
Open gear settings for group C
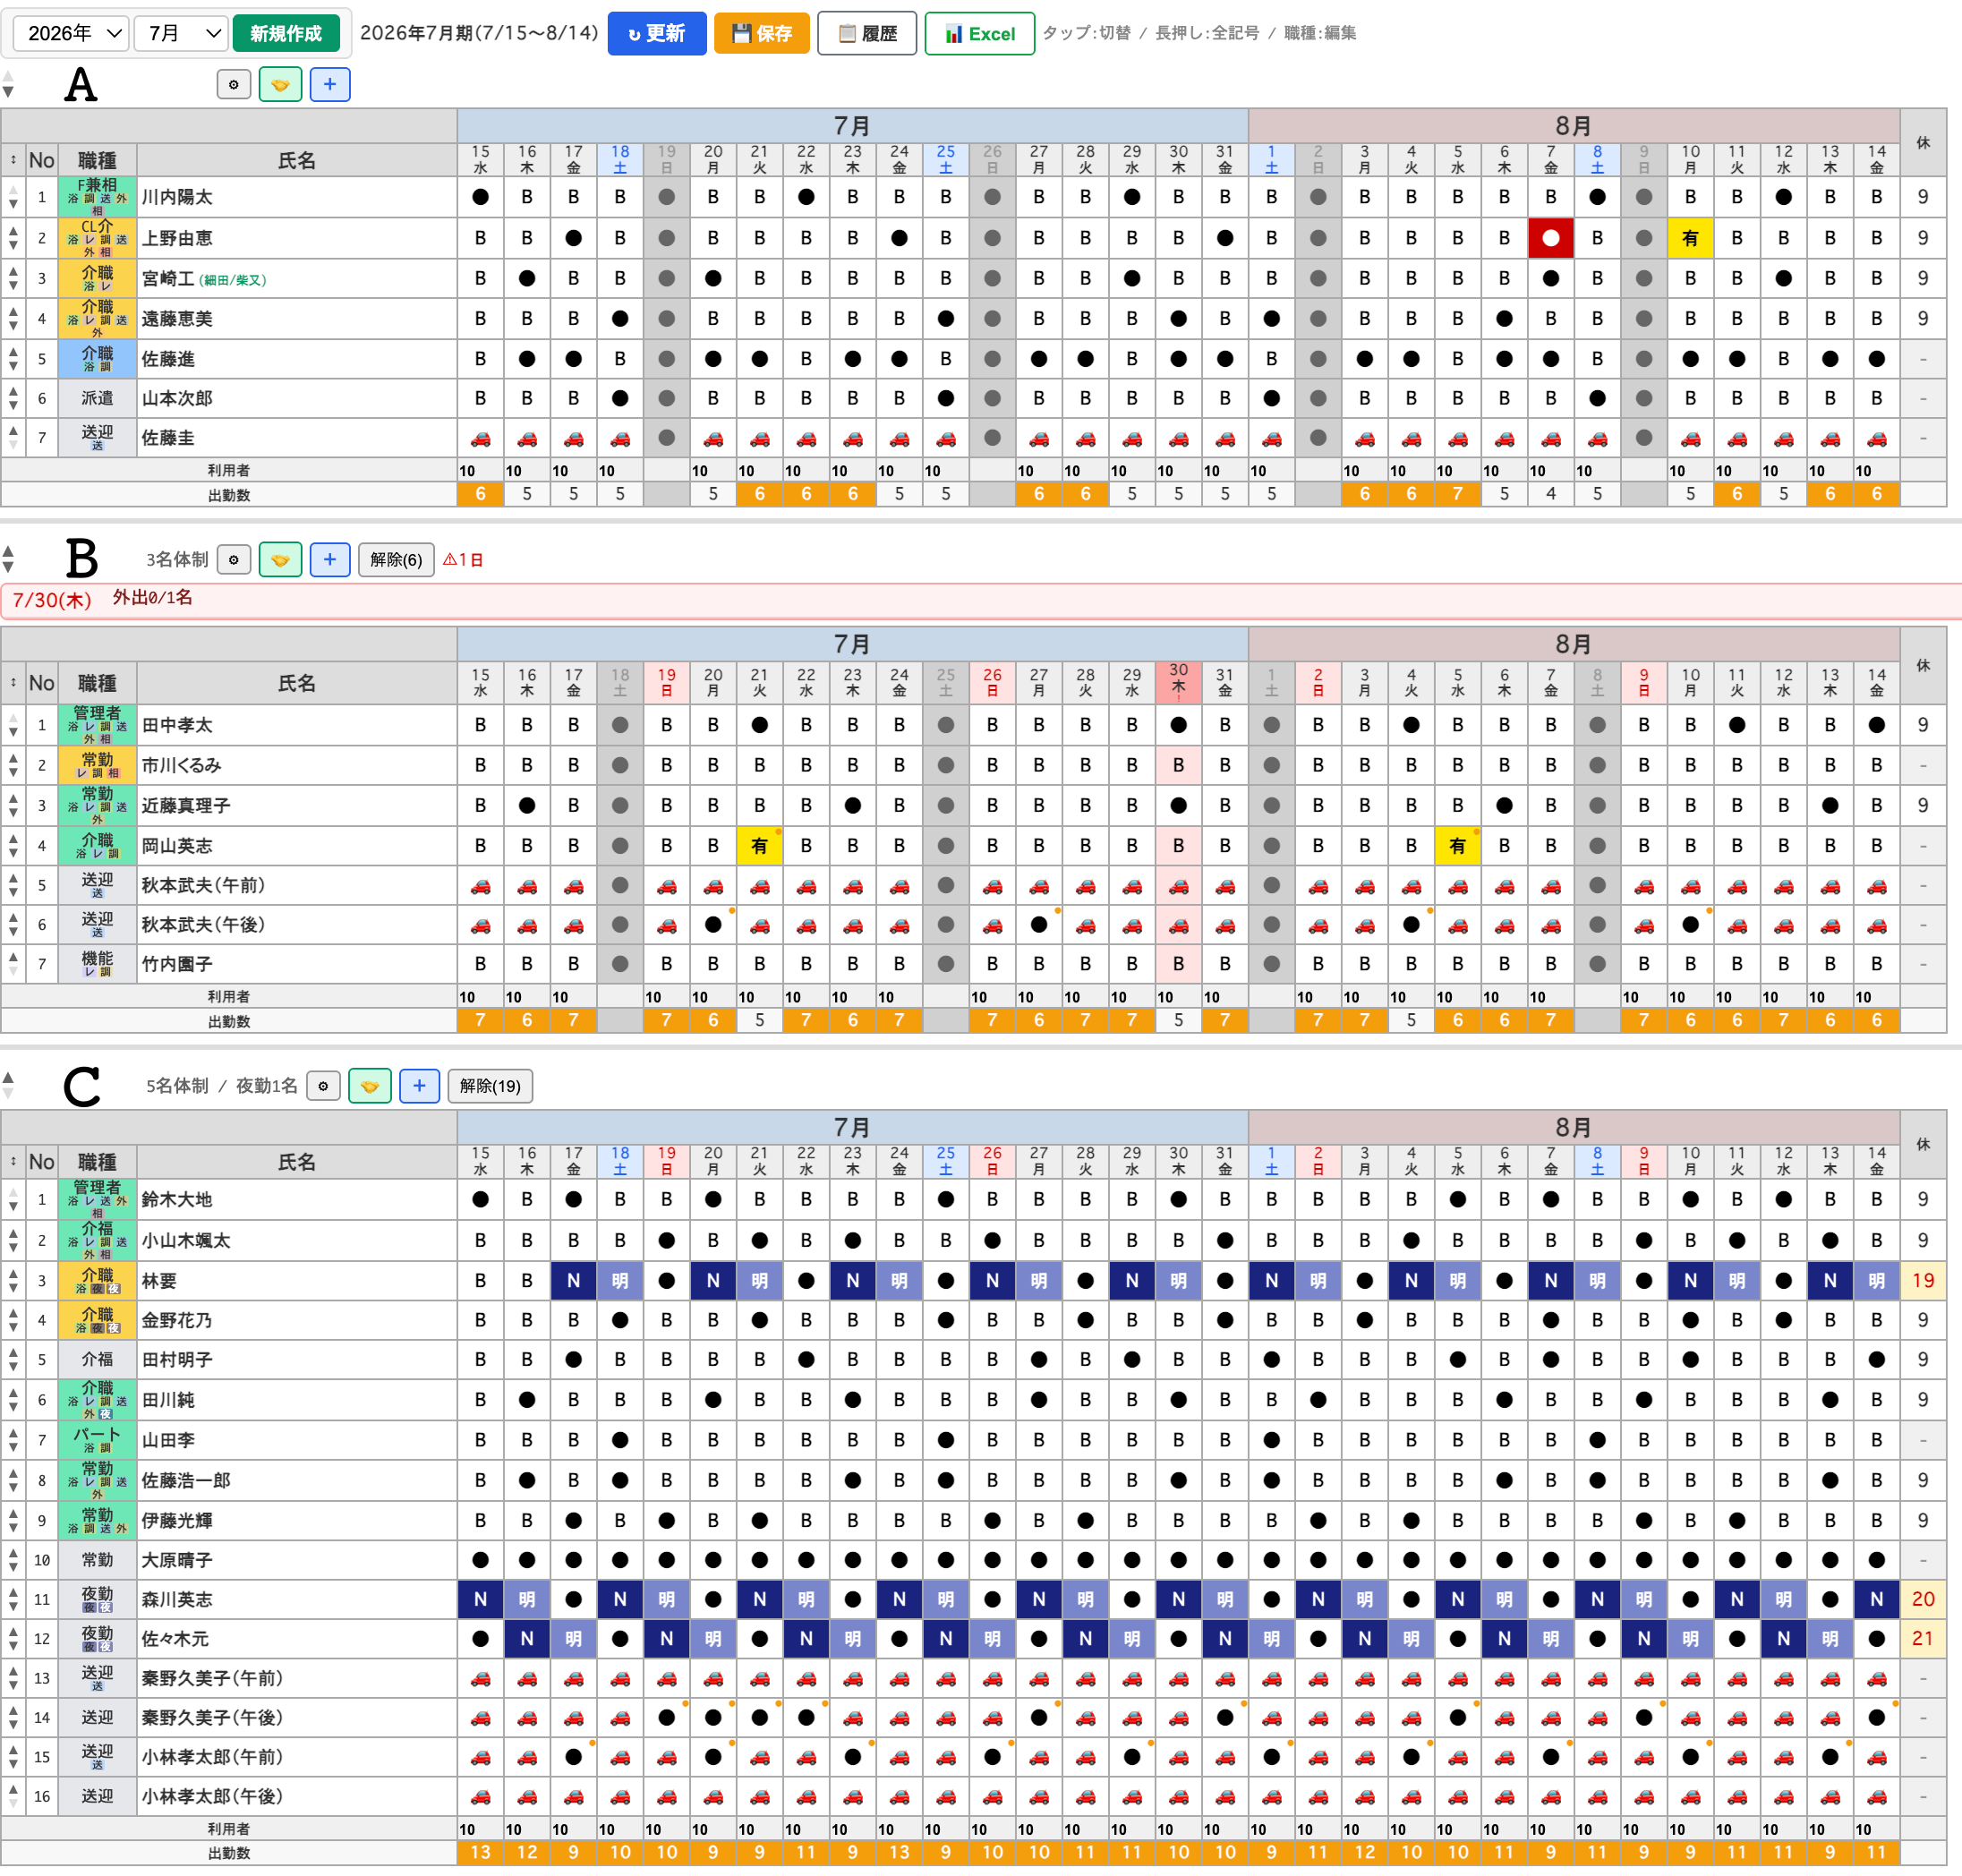[323, 1086]
